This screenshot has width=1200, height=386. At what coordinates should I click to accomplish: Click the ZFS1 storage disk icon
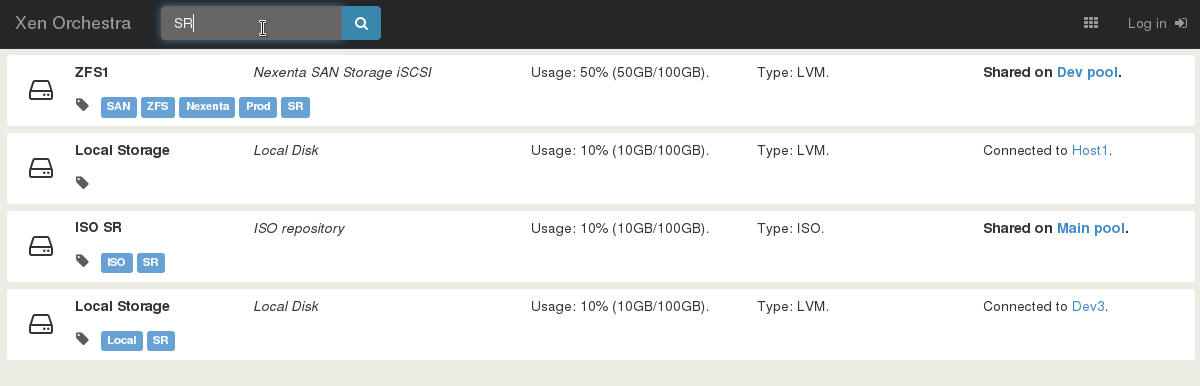click(41, 91)
